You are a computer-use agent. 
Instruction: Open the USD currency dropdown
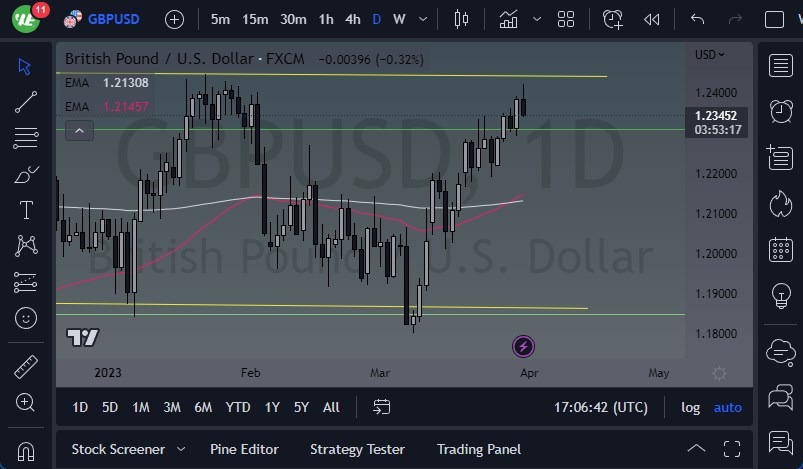pyautogui.click(x=710, y=55)
